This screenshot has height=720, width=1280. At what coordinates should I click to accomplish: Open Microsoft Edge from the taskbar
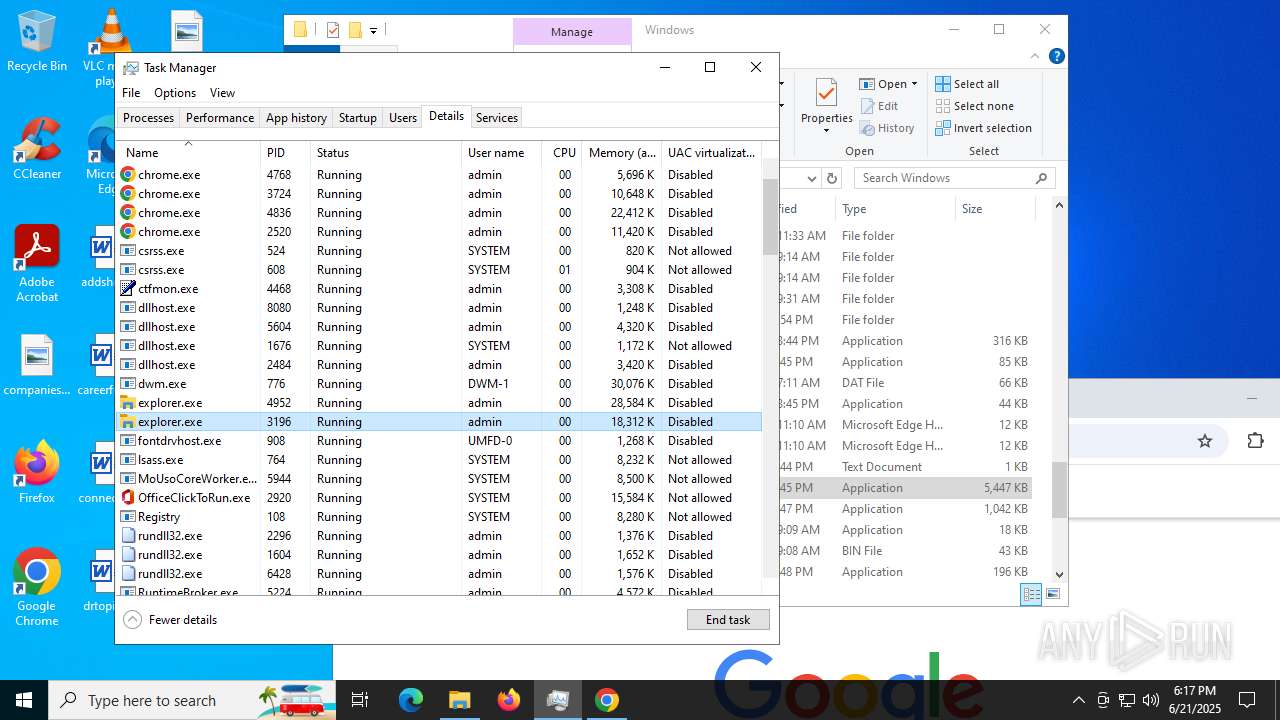coord(411,700)
